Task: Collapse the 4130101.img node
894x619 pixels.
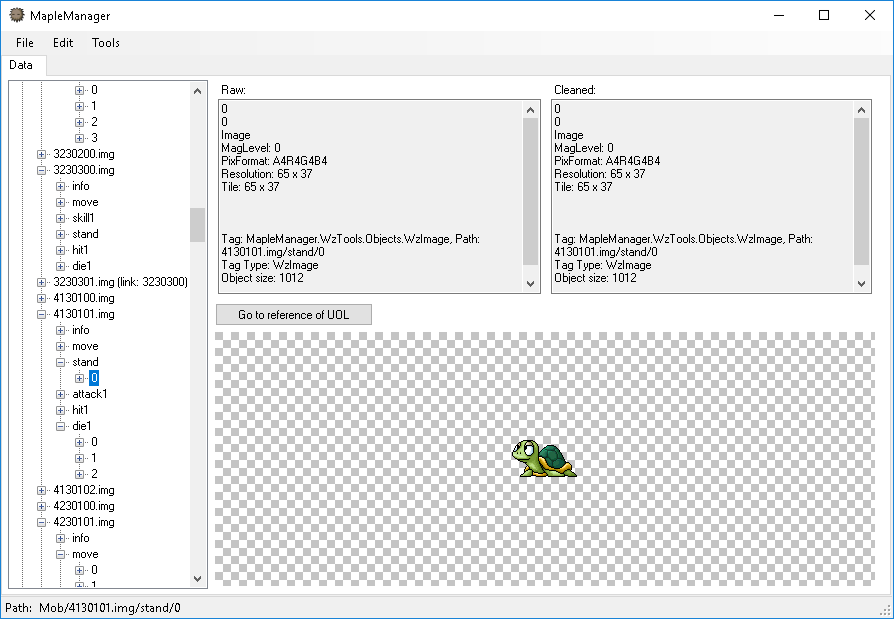Action: (41, 314)
